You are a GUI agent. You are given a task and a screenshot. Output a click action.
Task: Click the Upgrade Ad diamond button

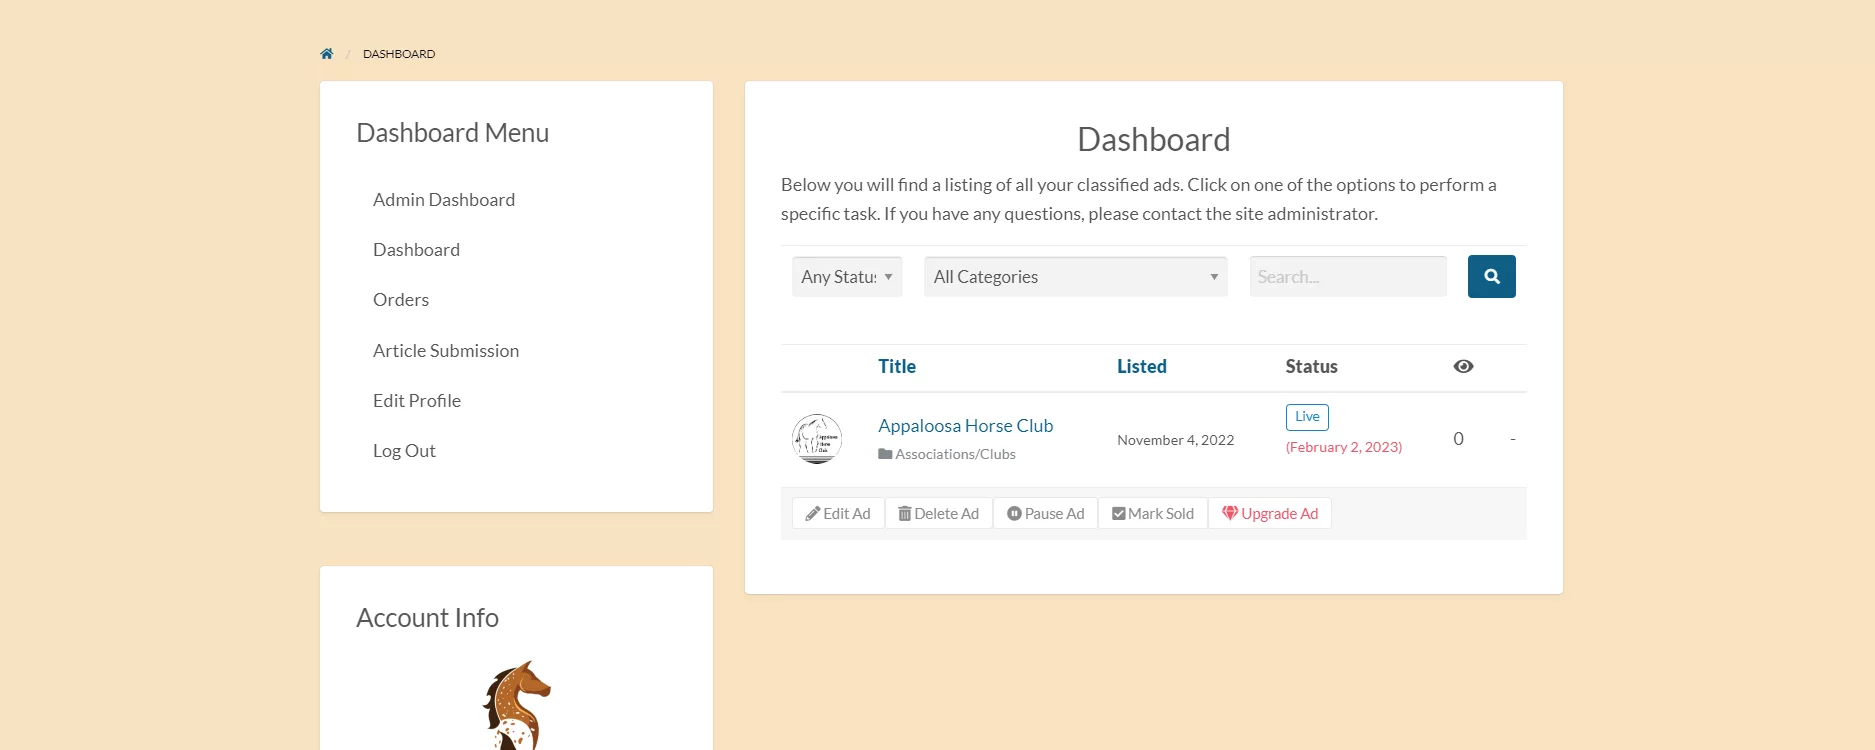[x=1270, y=514]
